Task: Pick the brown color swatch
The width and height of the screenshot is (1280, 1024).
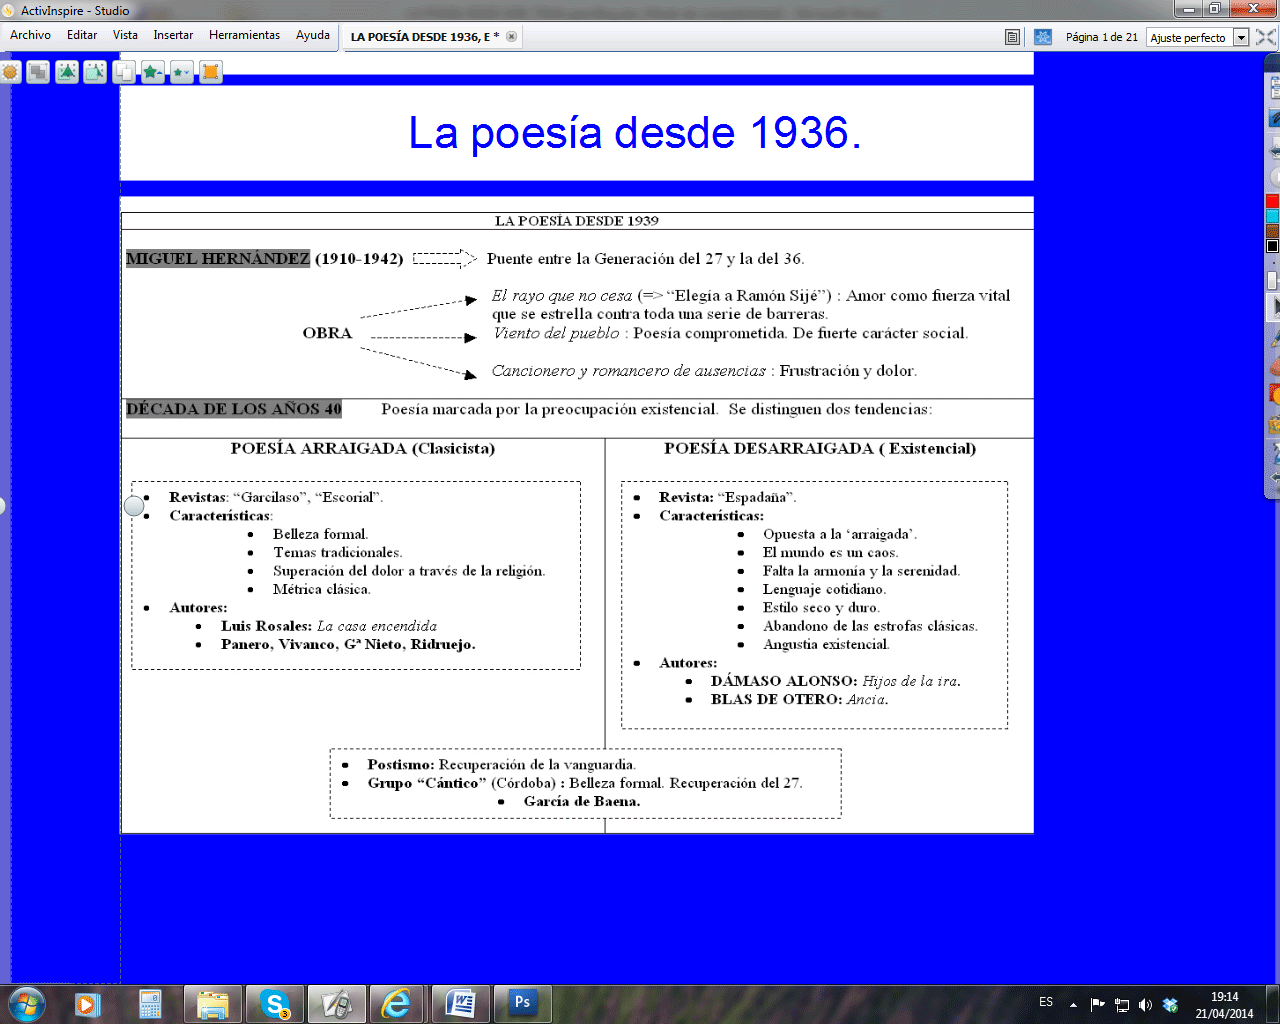Action: [1272, 231]
